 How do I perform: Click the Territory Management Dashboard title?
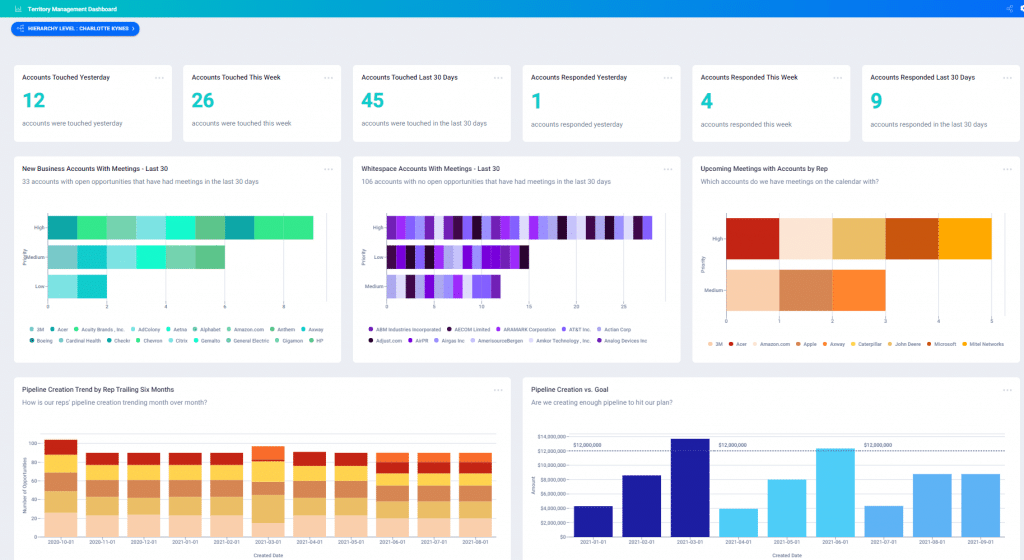coord(72,9)
